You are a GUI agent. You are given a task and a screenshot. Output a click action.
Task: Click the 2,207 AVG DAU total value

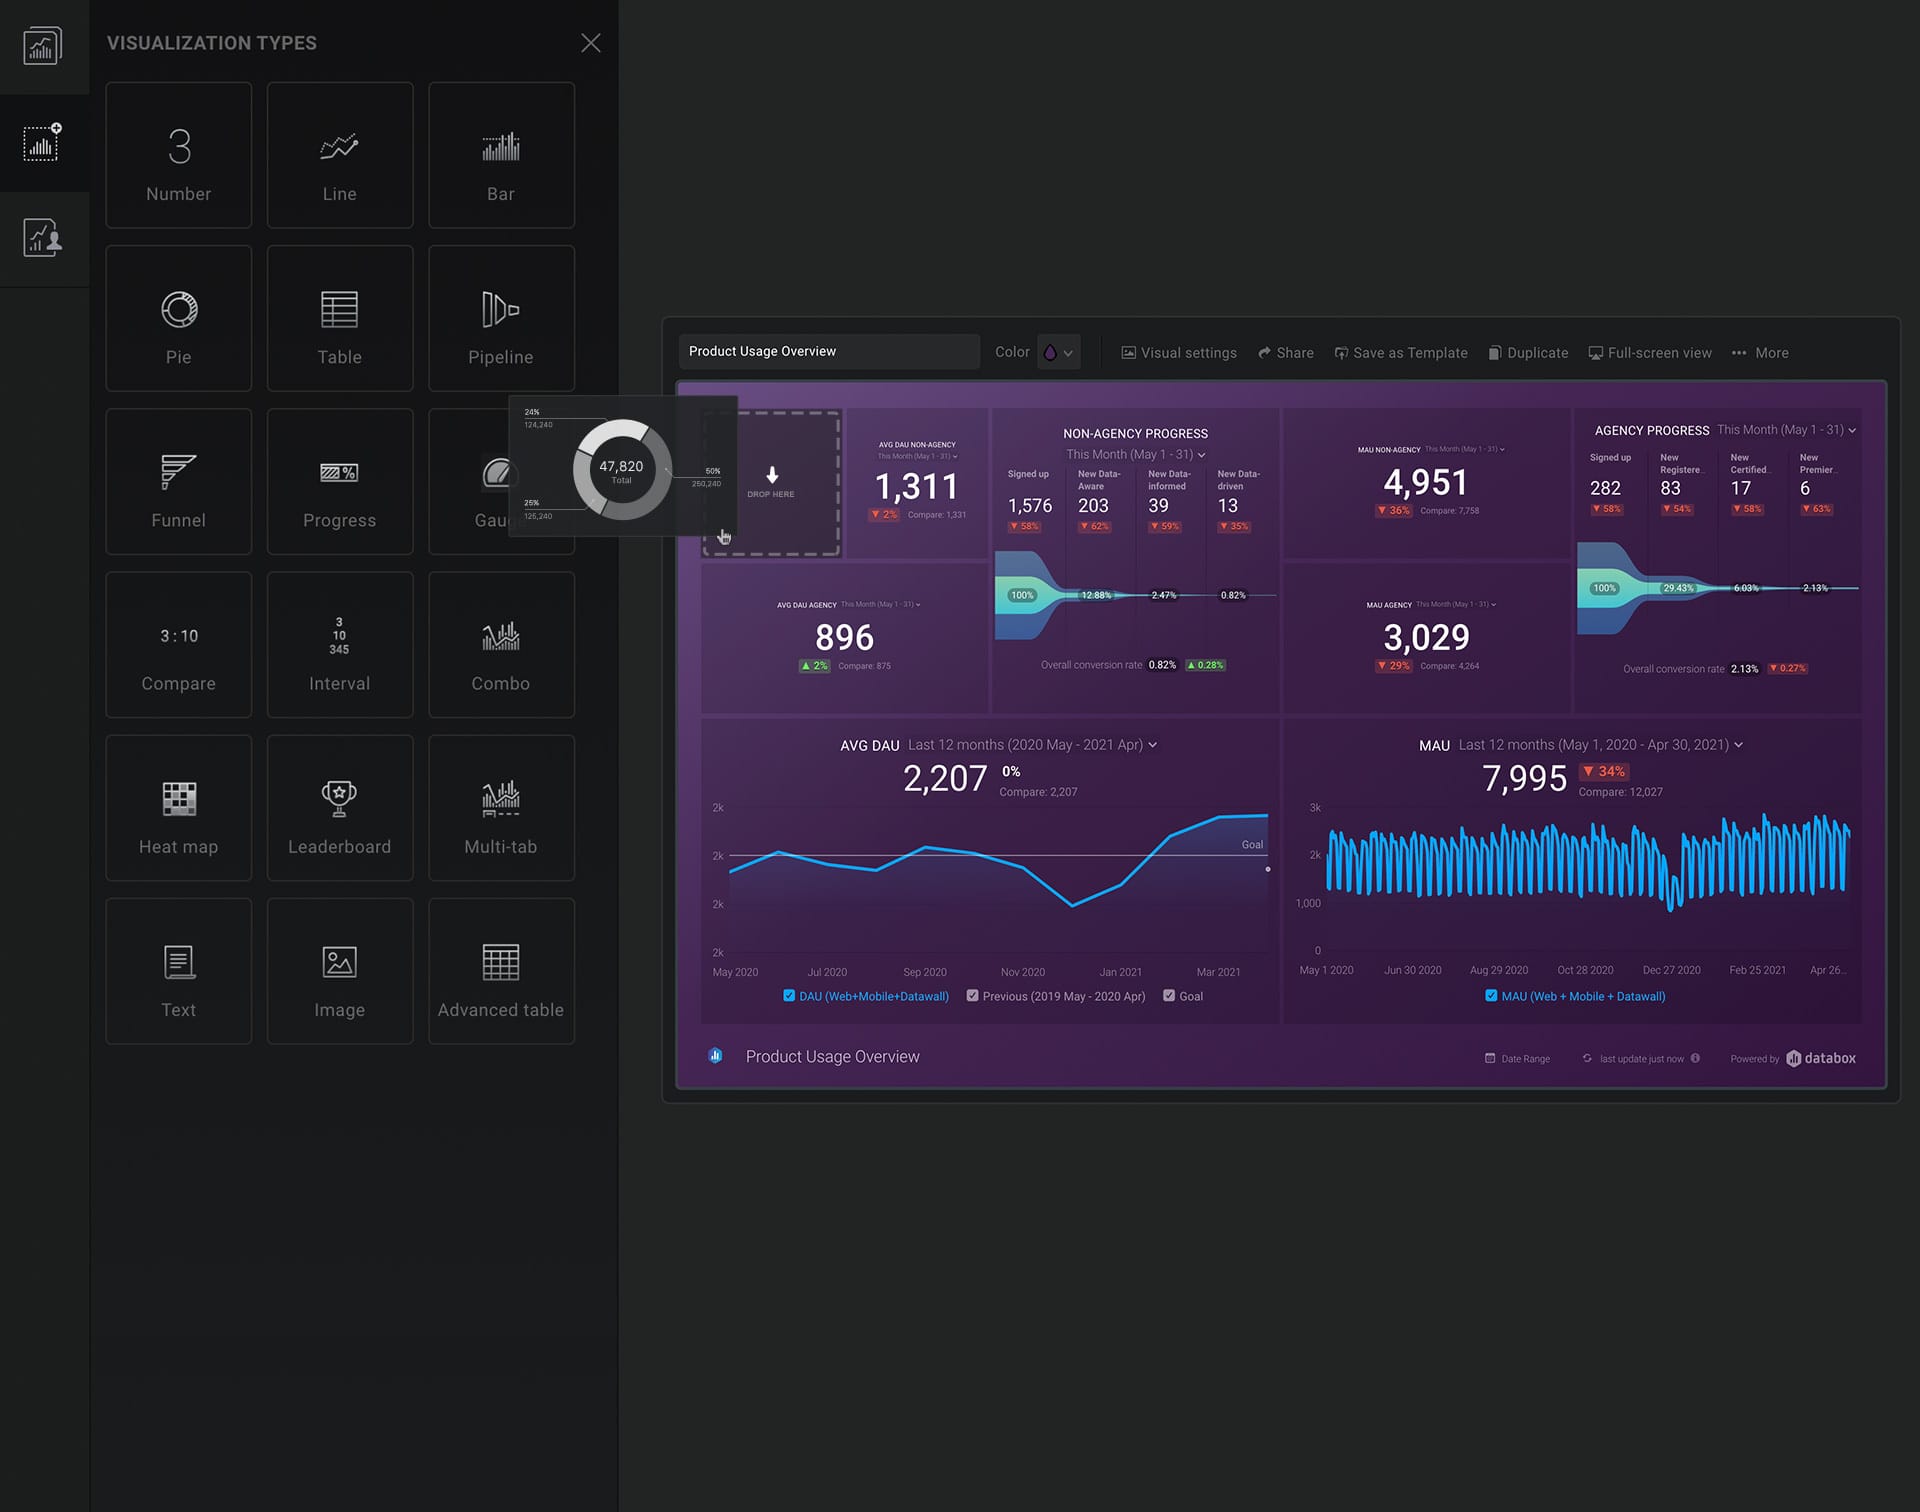[x=945, y=778]
